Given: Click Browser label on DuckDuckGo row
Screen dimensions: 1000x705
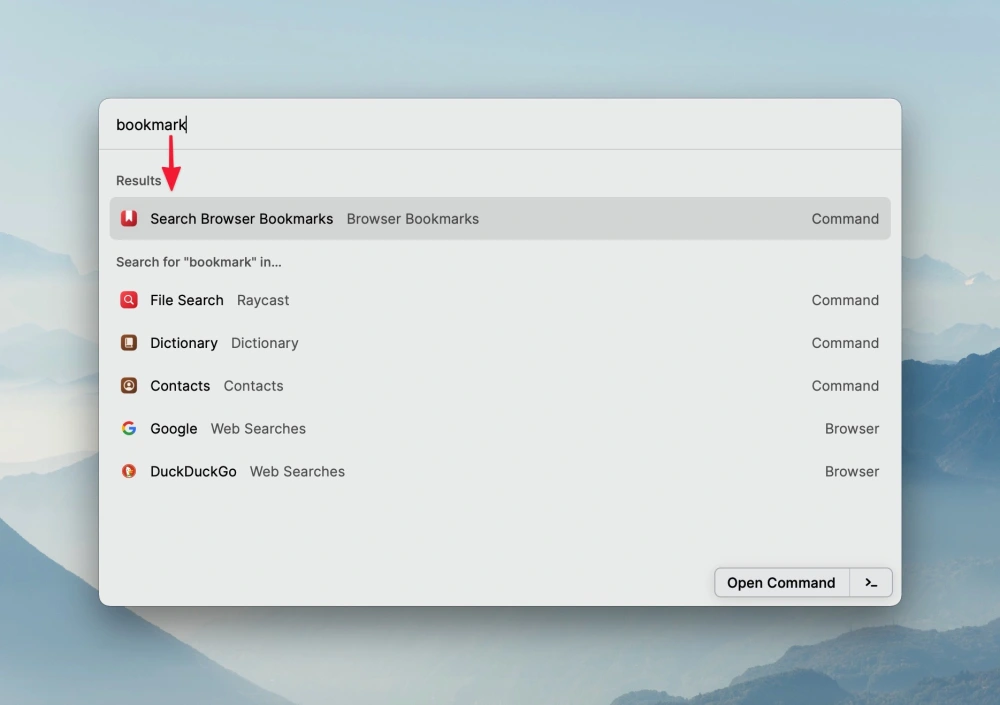Looking at the screenshot, I should coord(852,471).
